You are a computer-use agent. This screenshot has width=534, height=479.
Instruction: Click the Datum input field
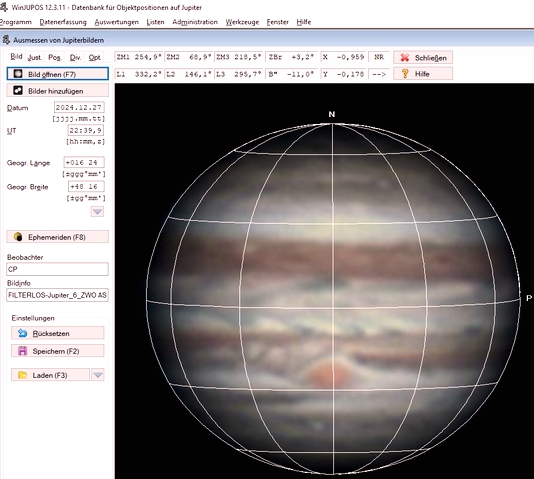pyautogui.click(x=79, y=108)
